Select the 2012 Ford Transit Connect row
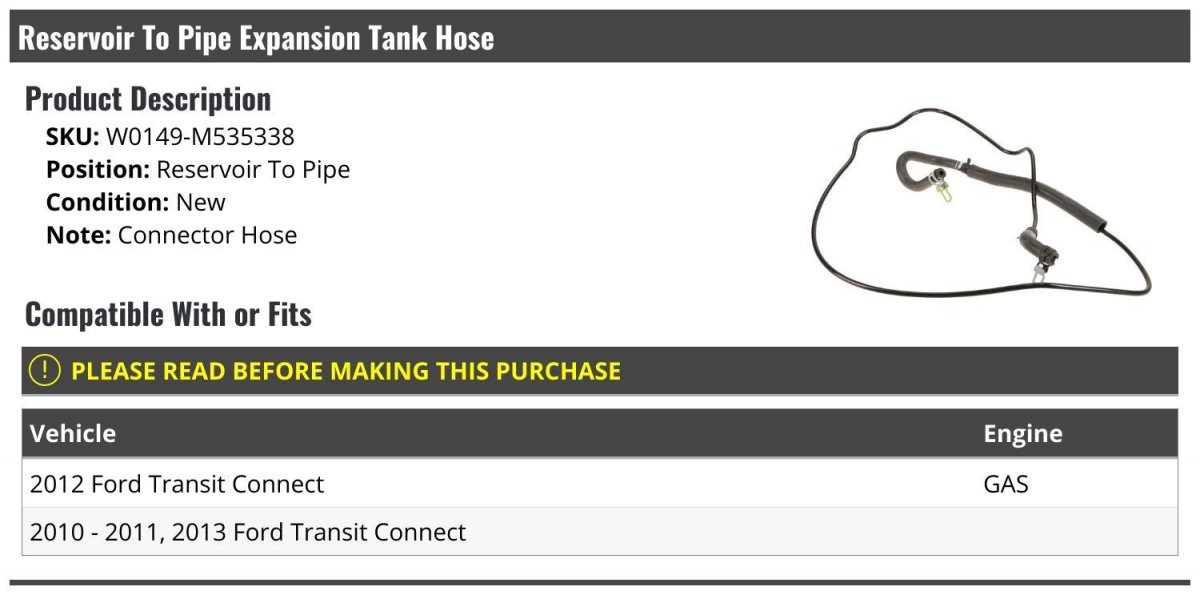Image resolution: width=1200 pixels, height=595 pixels. (x=600, y=484)
